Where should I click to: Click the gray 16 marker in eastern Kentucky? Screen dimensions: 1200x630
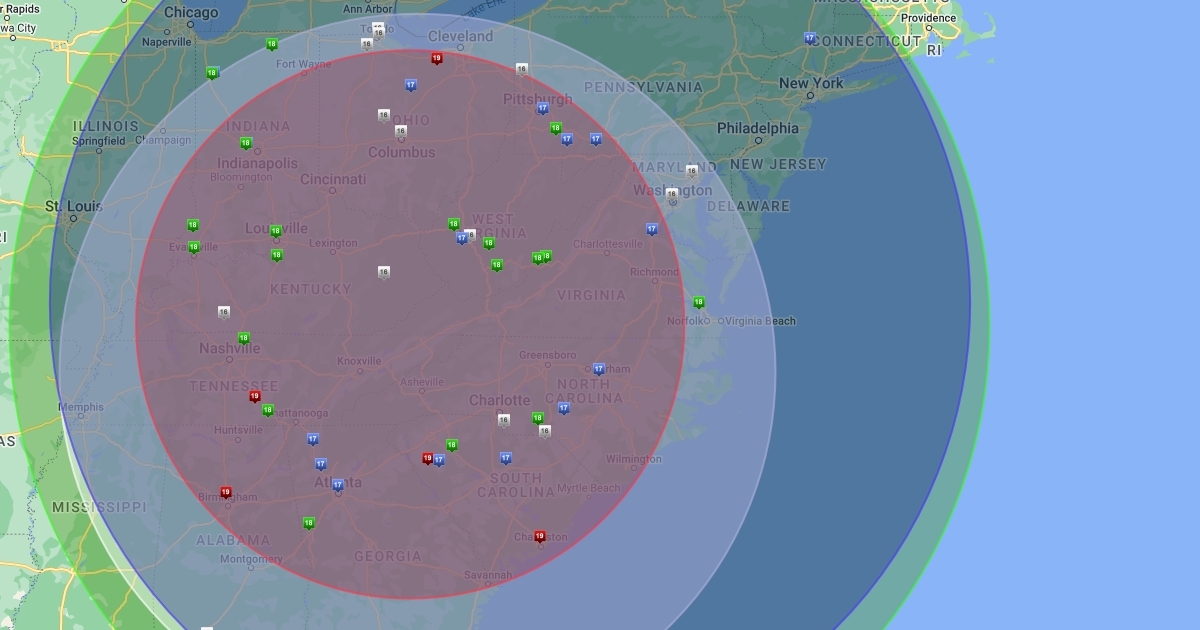coord(384,272)
